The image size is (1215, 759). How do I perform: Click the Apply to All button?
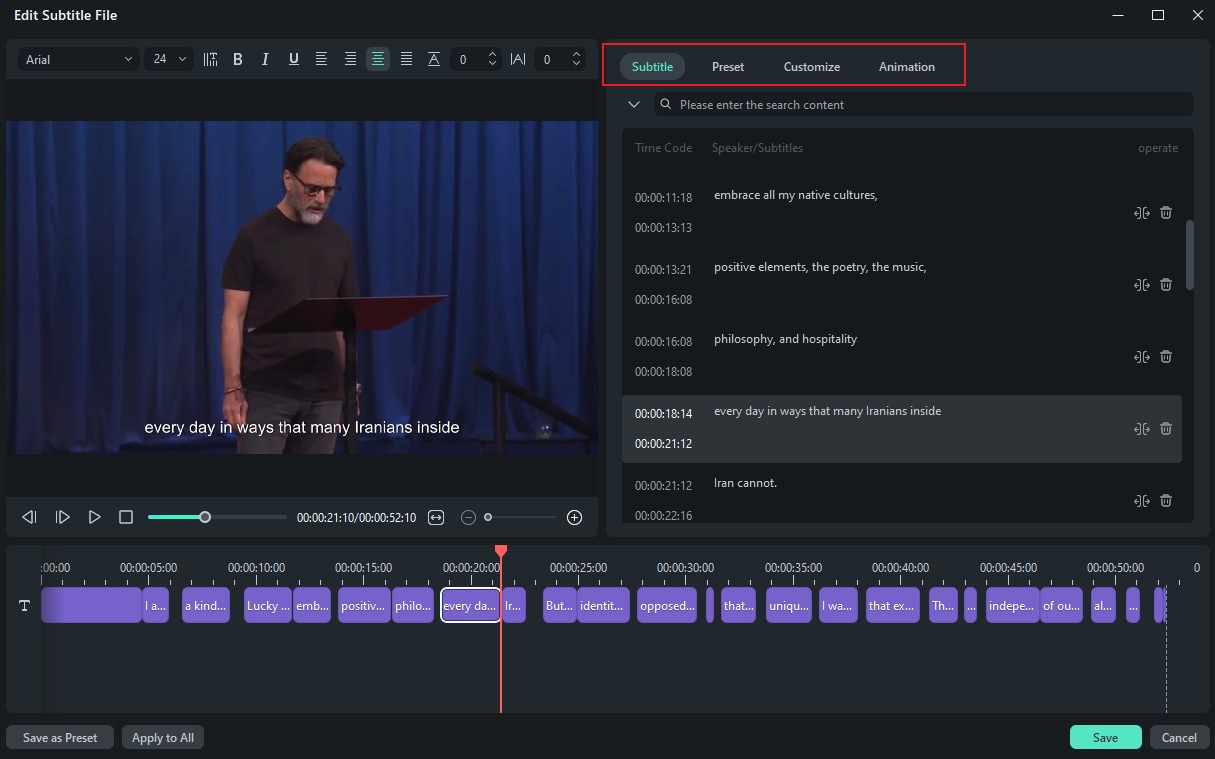tap(163, 738)
